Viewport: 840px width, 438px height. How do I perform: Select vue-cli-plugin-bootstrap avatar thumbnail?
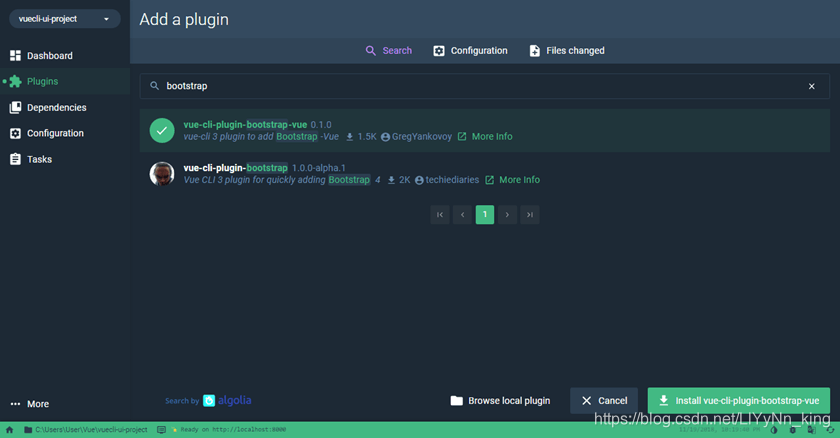pyautogui.click(x=162, y=173)
